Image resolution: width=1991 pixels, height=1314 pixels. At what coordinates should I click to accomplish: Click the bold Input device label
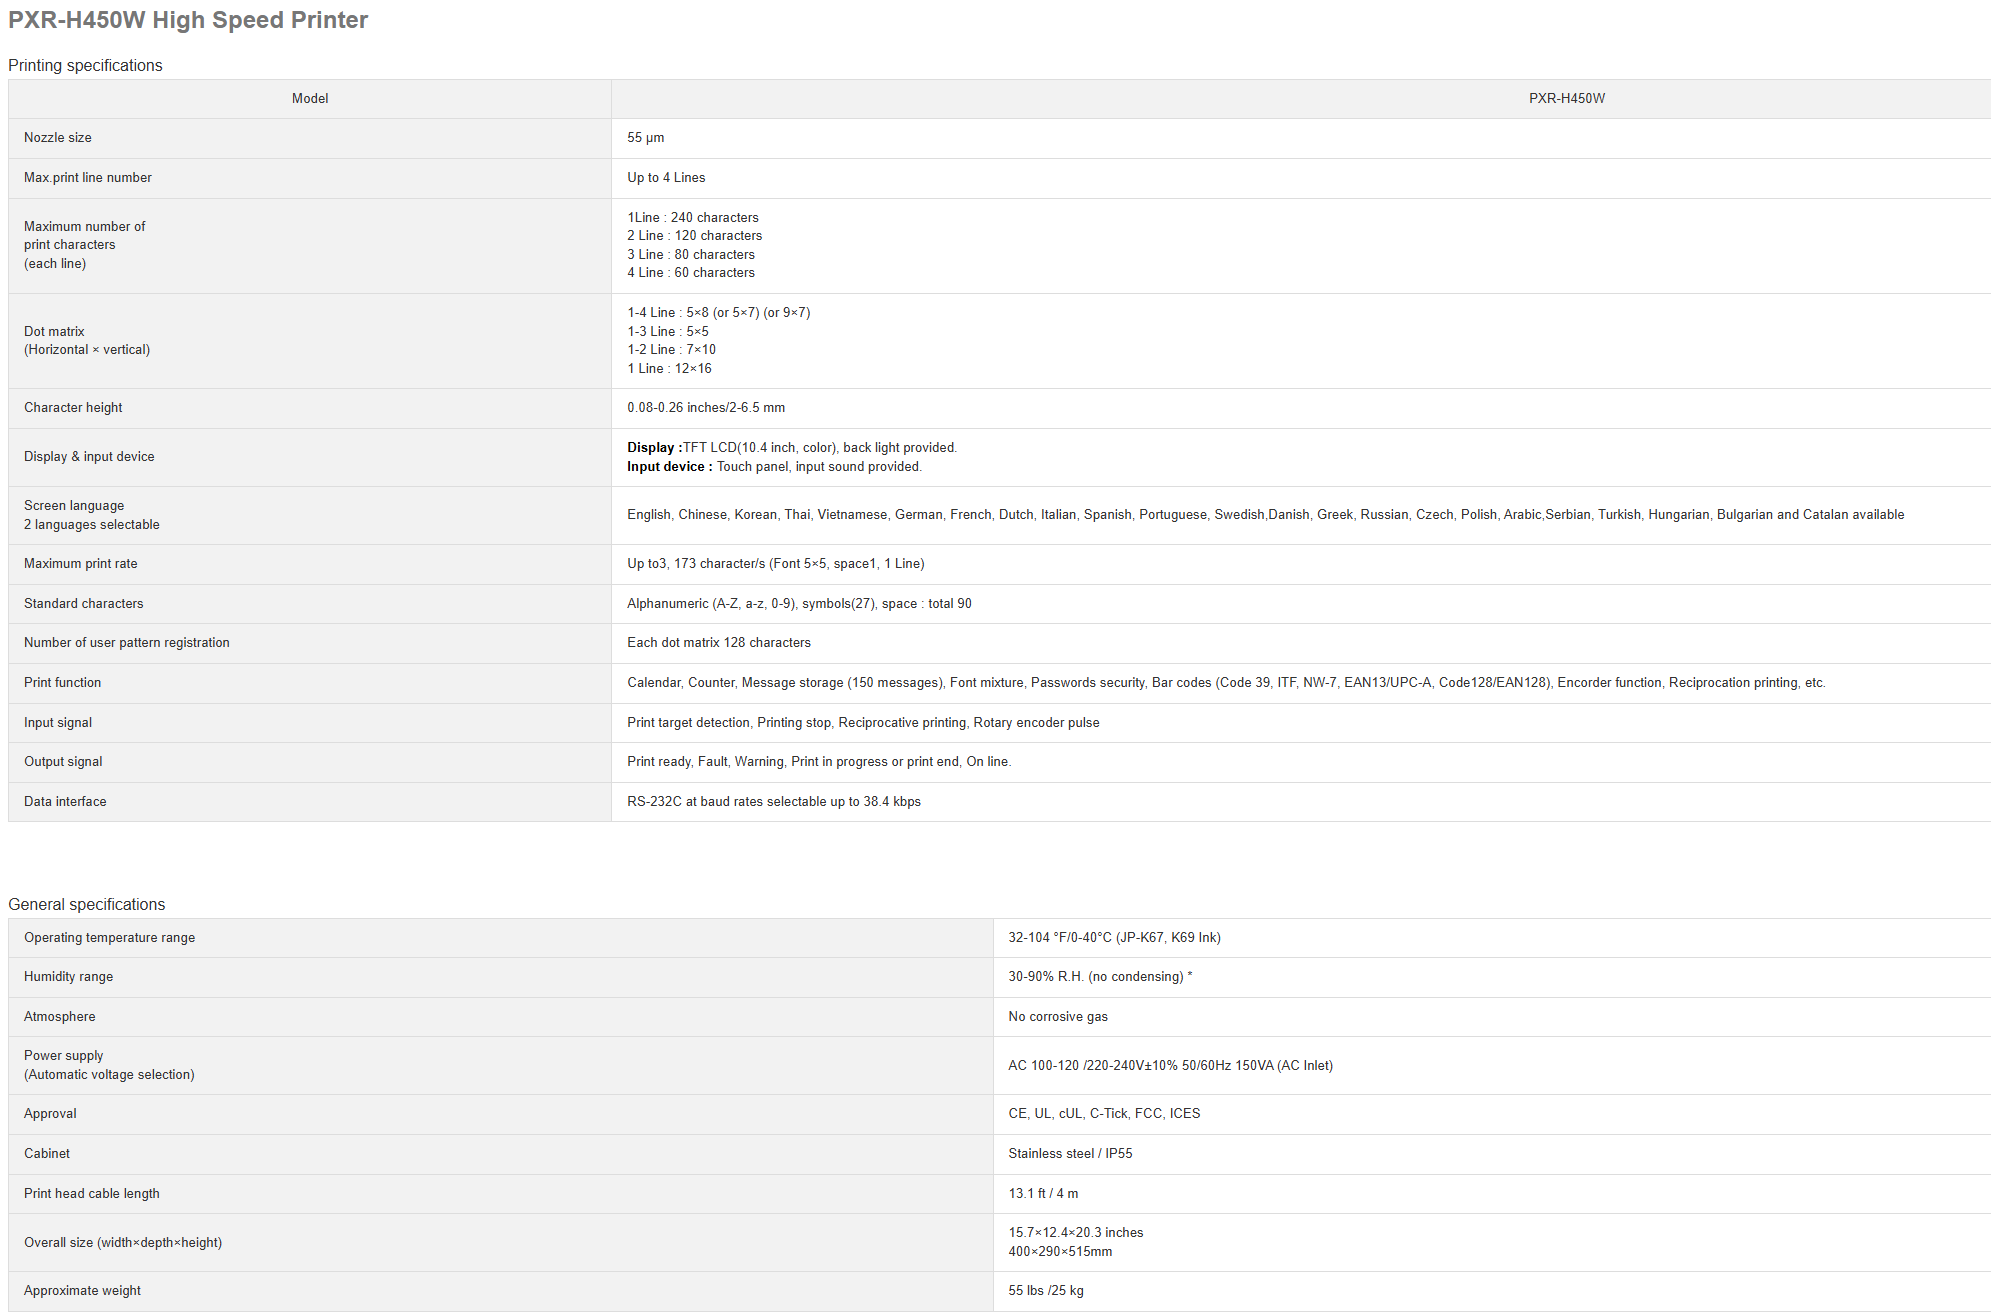pos(669,467)
